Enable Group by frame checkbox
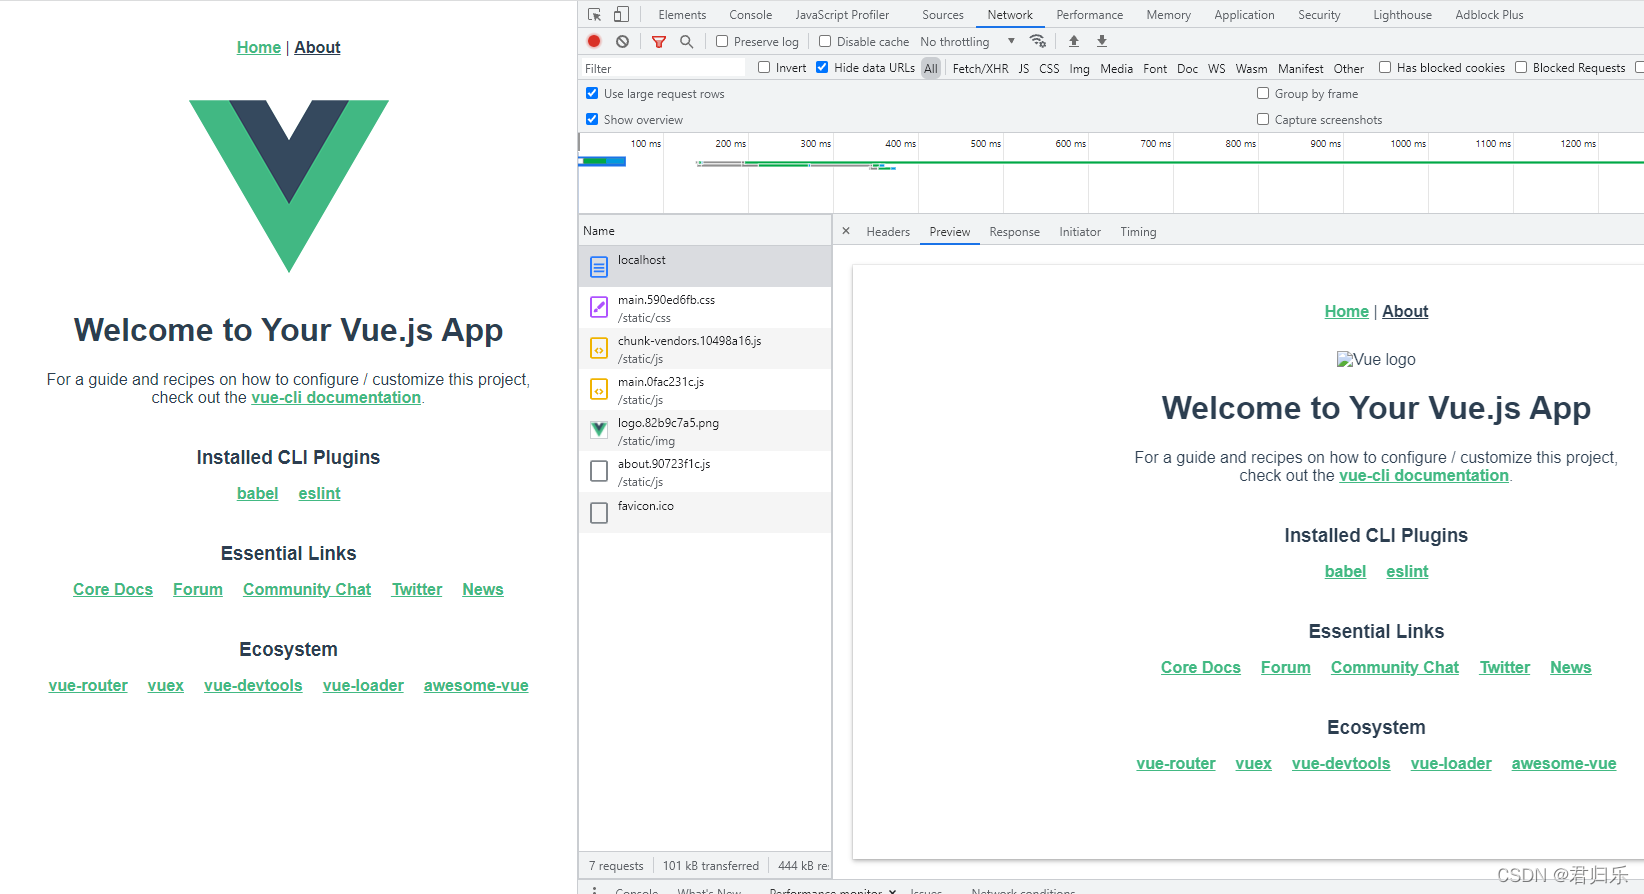Image resolution: width=1644 pixels, height=894 pixels. point(1263,93)
